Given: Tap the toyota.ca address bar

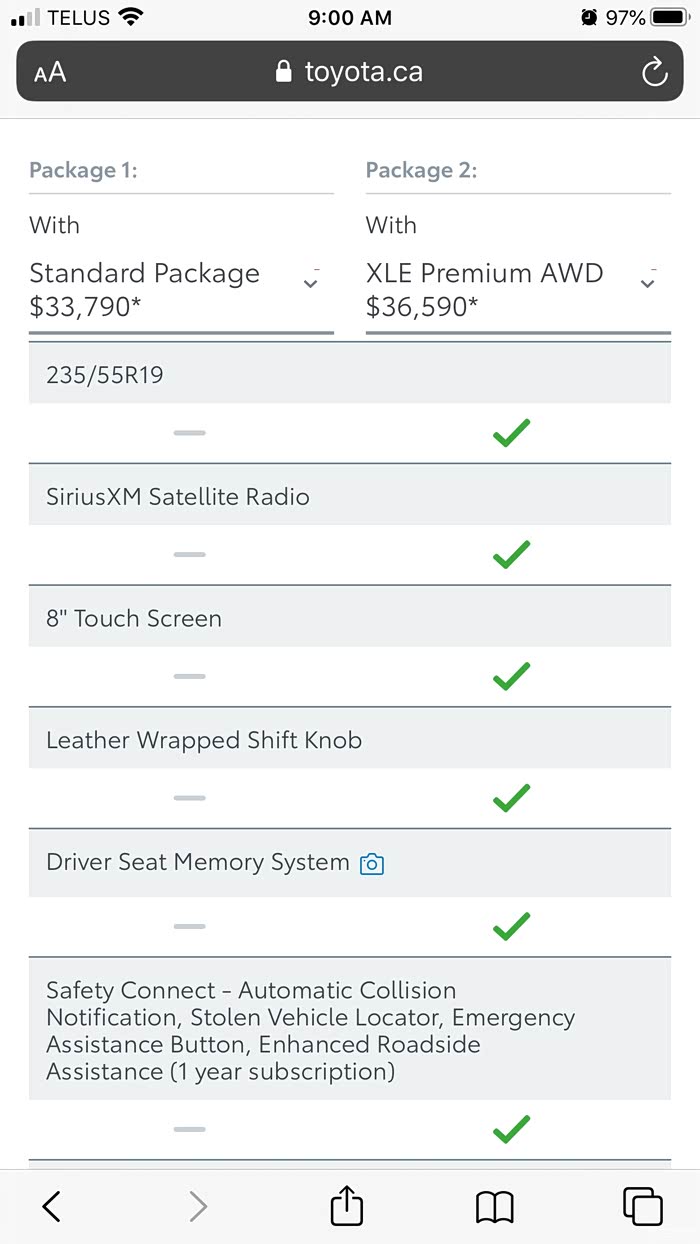Looking at the screenshot, I should [350, 72].
